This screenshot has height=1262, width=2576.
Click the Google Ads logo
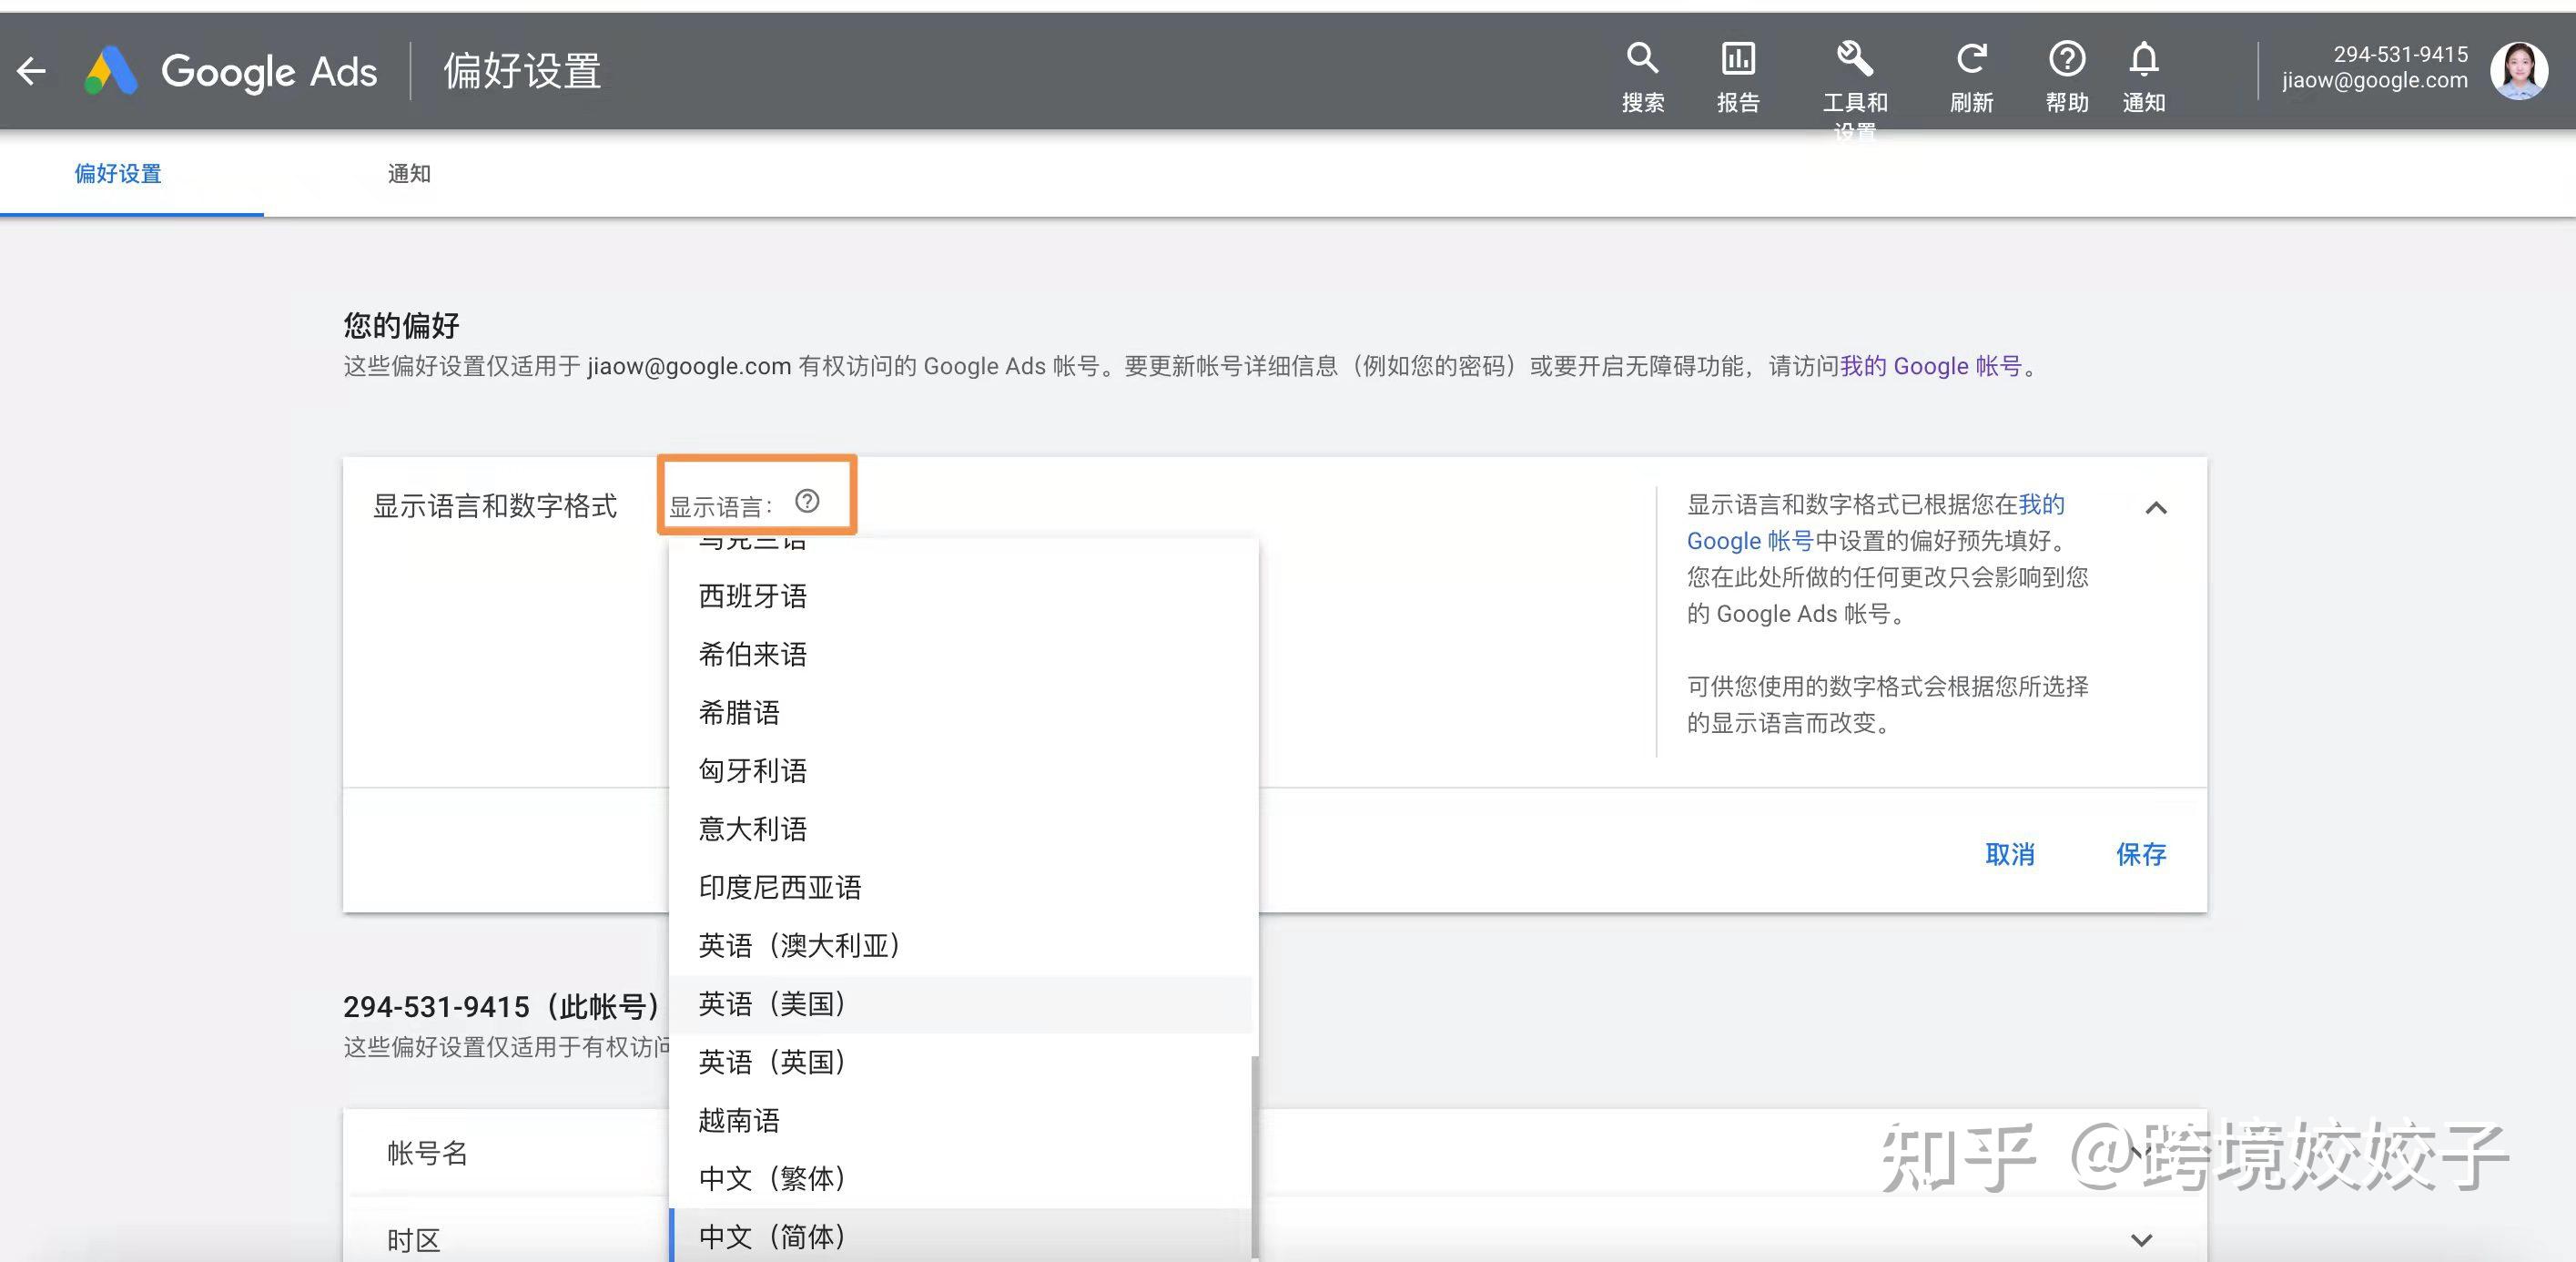[111, 71]
